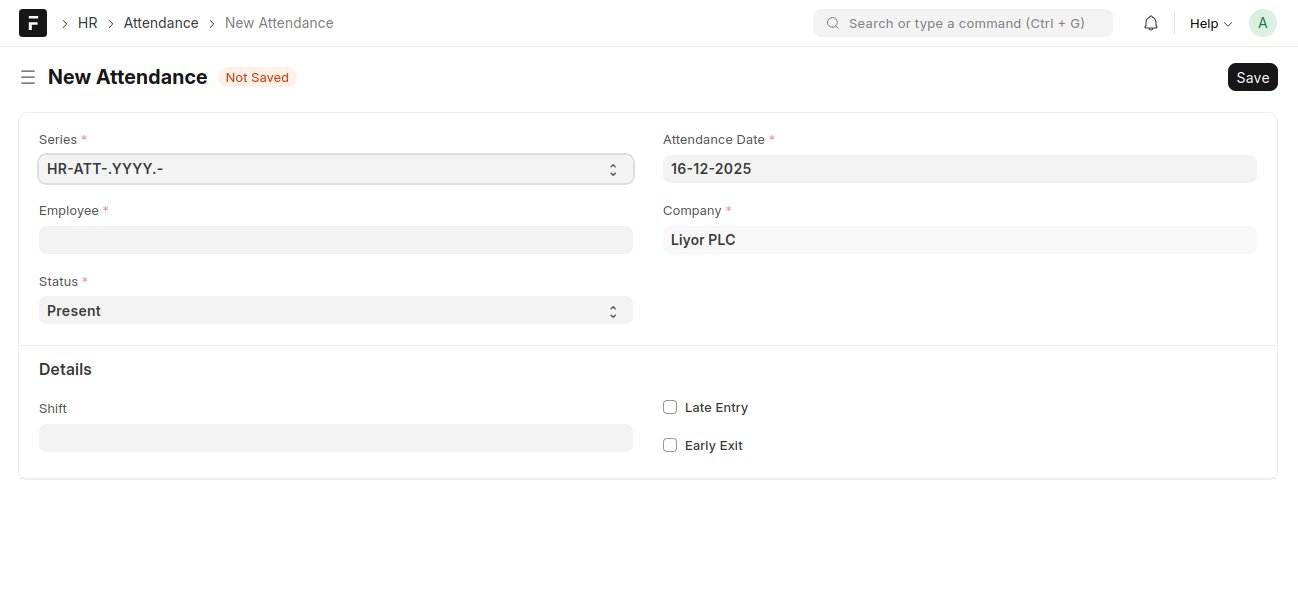Go to HR in breadcrumb

(x=88, y=23)
